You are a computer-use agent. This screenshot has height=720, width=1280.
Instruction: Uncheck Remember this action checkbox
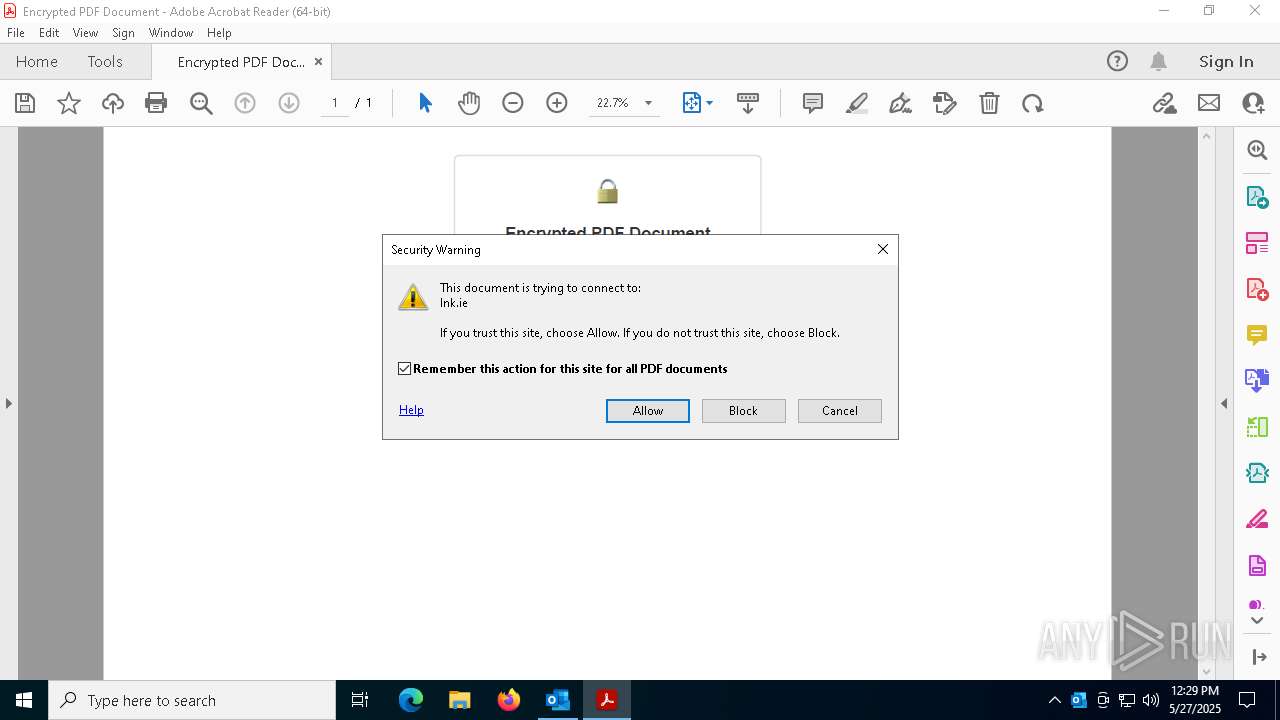click(x=405, y=369)
